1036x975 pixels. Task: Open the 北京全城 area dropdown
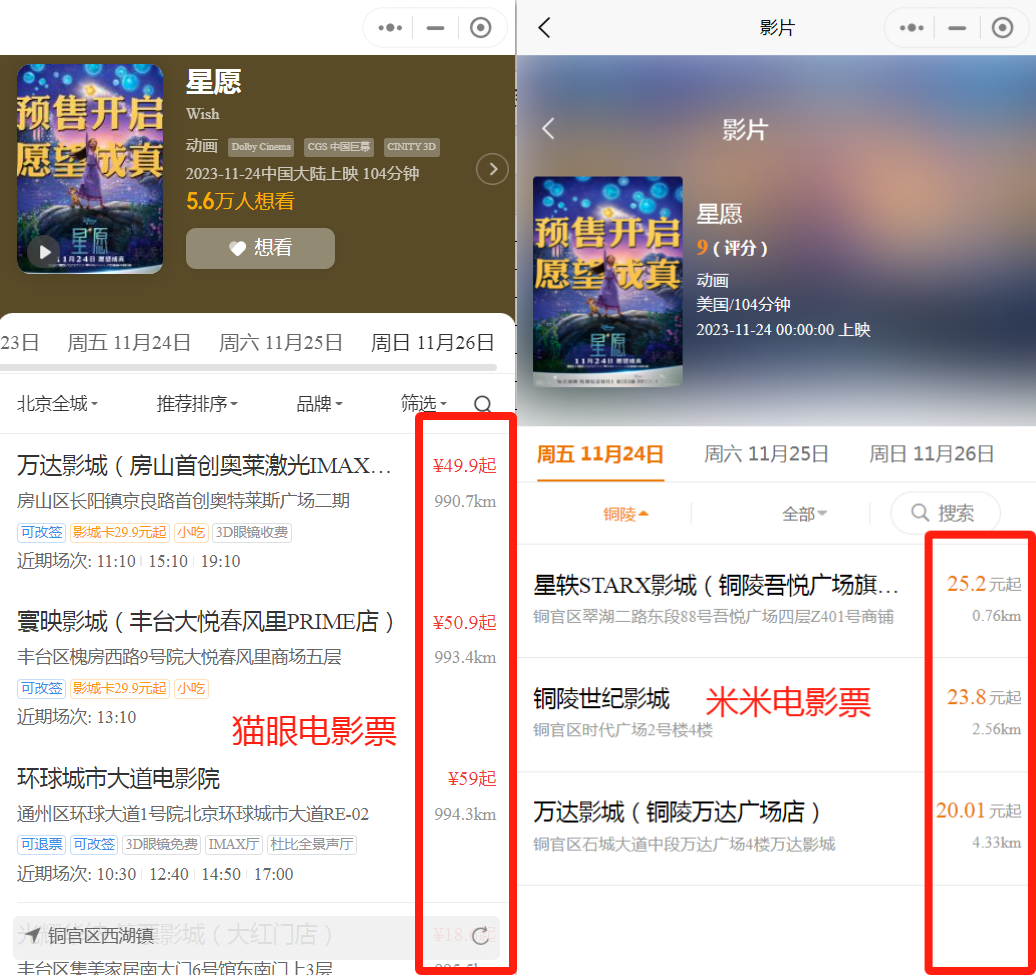57,403
